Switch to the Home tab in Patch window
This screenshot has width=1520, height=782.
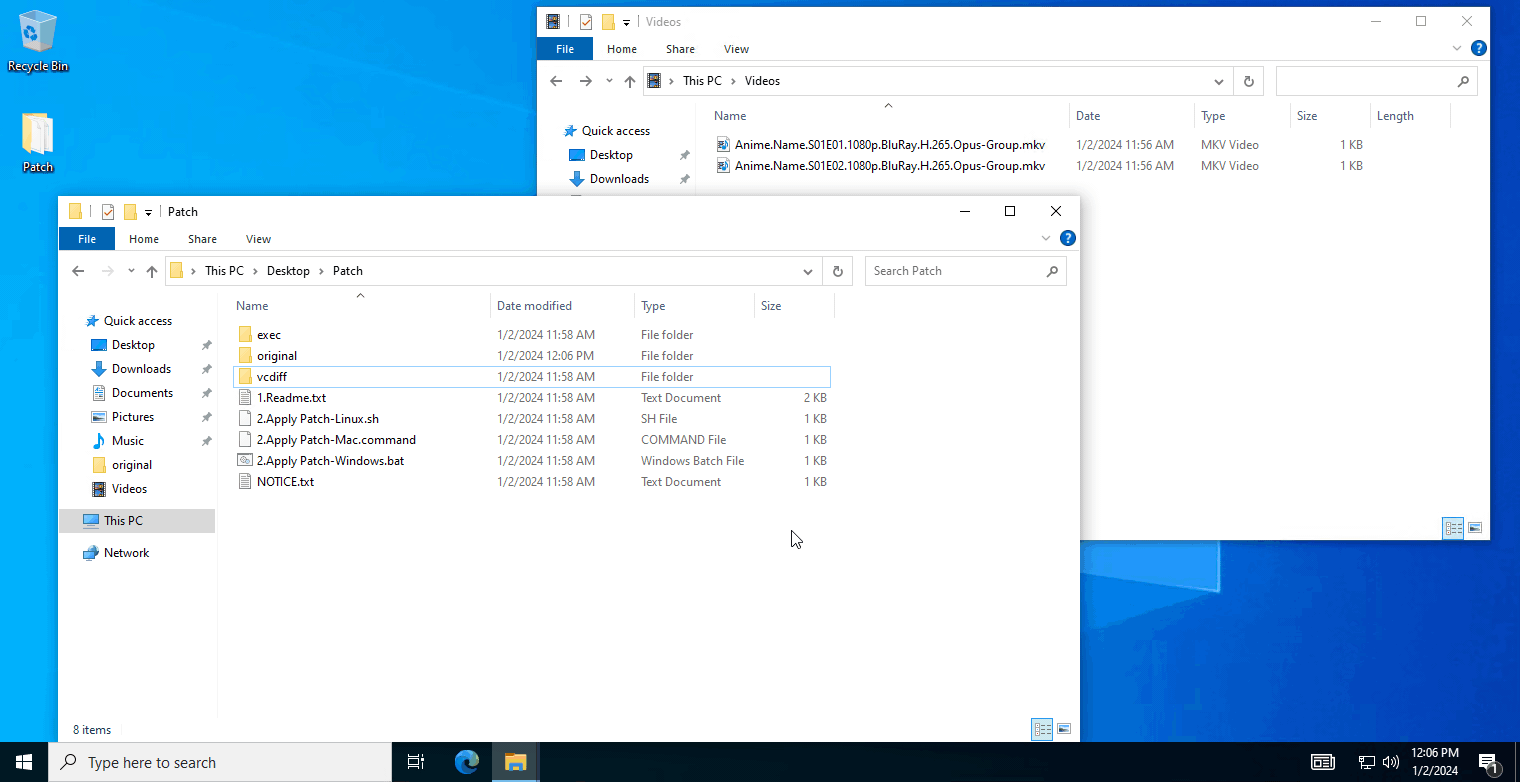point(144,239)
